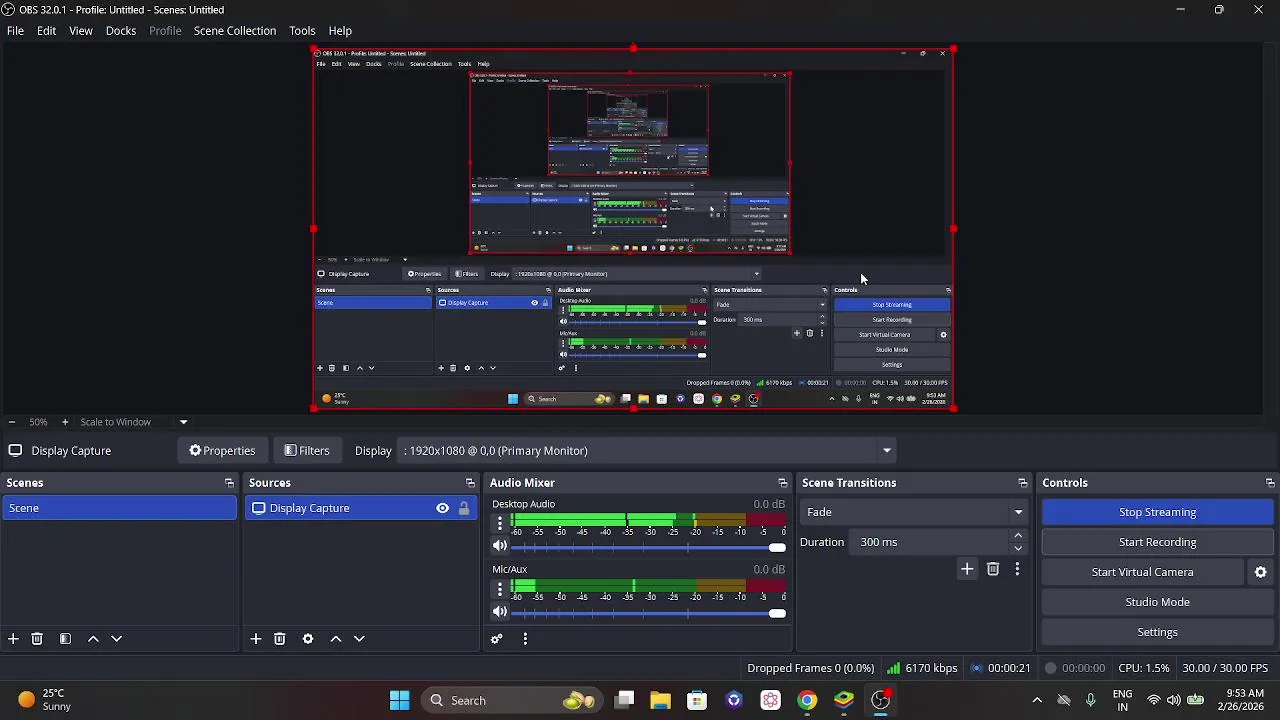Toggle Display Capture lock icon
Viewport: 1280px width, 720px height.
[464, 508]
